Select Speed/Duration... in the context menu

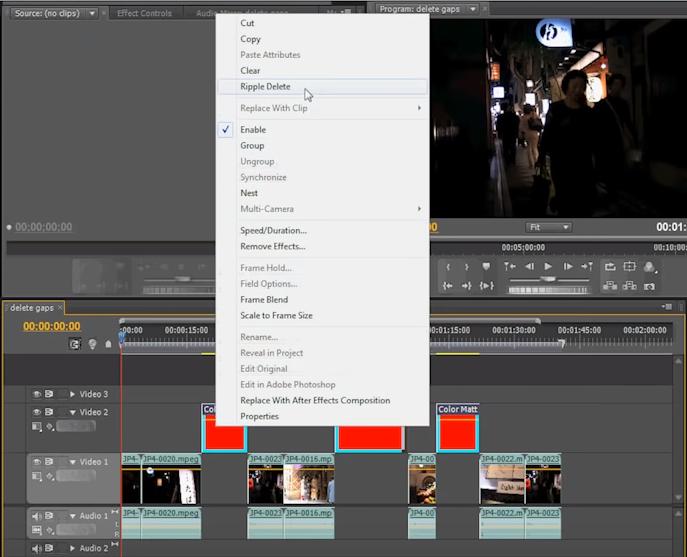[273, 231]
